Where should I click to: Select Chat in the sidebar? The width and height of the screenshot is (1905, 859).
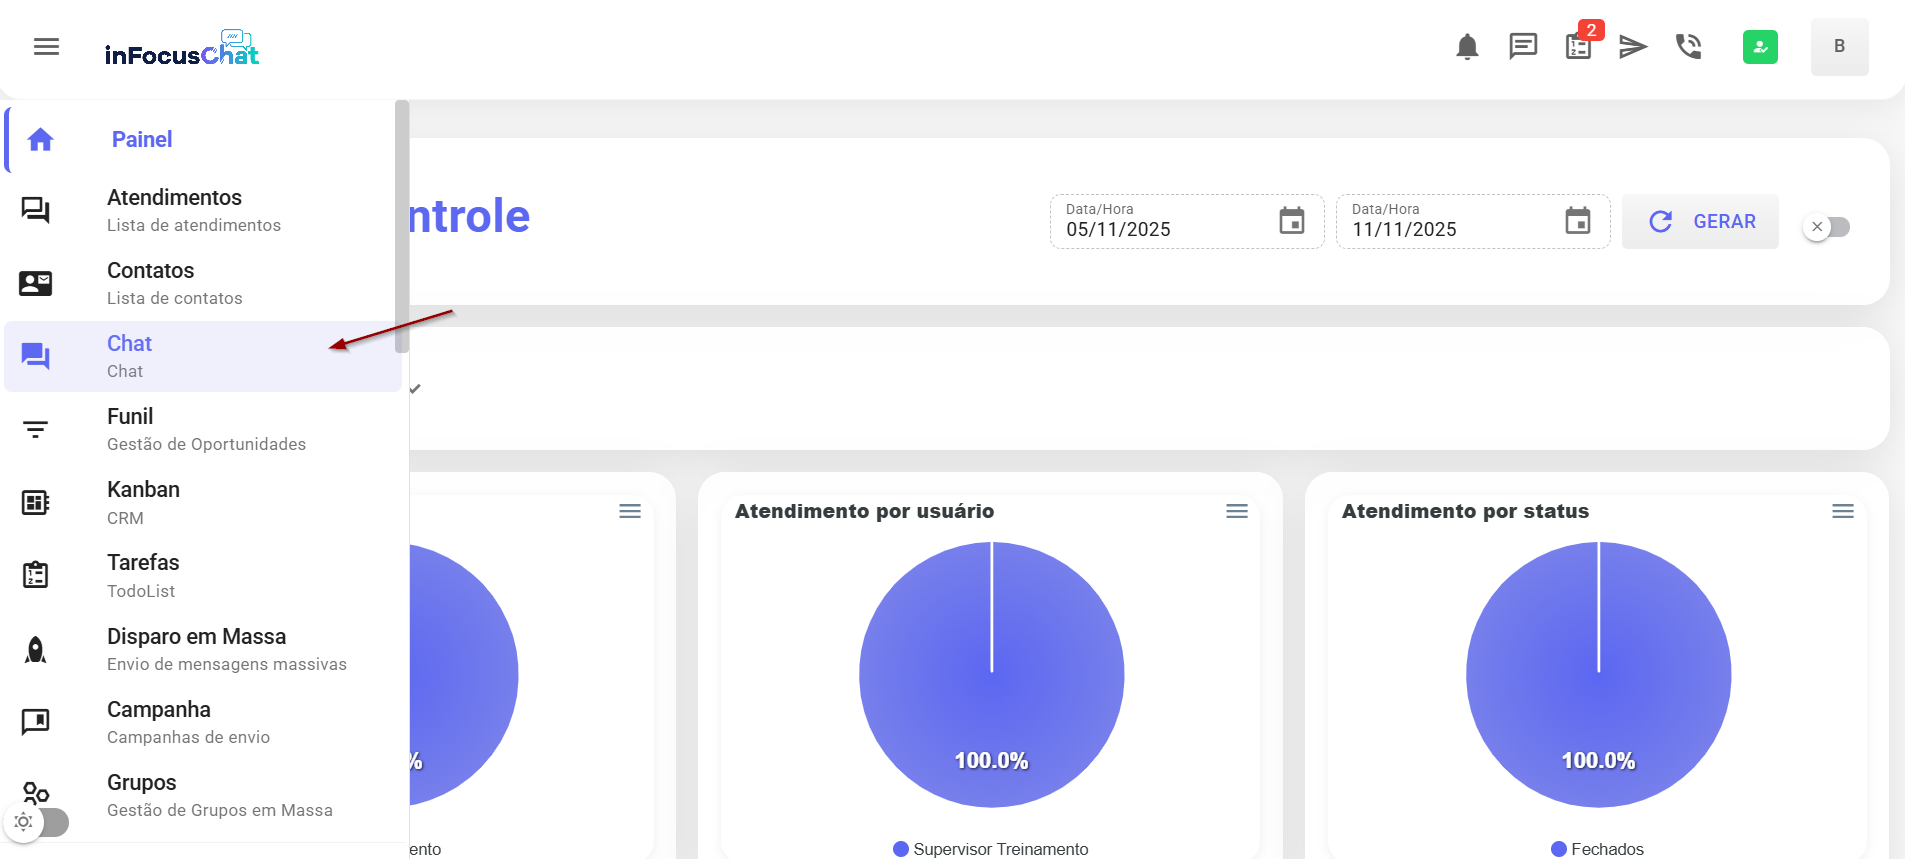pos(200,356)
